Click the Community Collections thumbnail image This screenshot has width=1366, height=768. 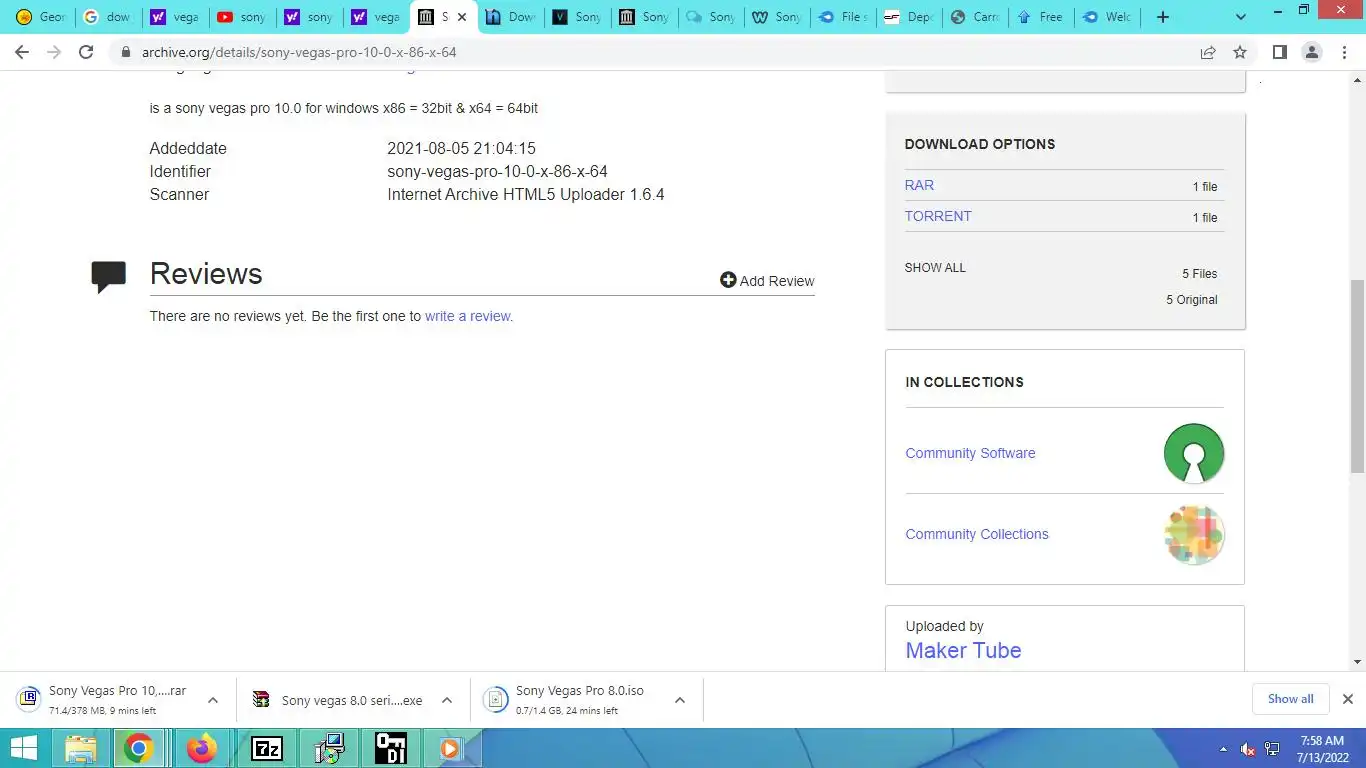click(x=1193, y=534)
